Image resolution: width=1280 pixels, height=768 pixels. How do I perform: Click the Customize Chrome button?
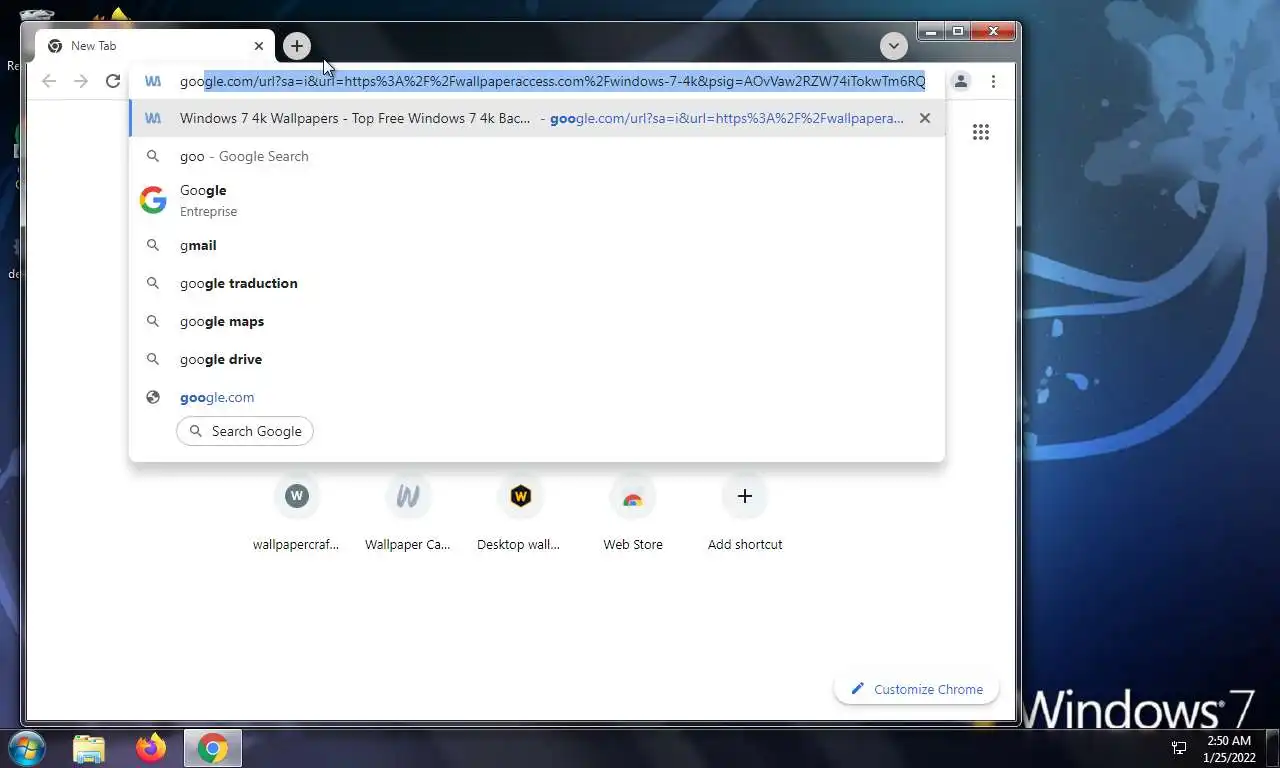[x=916, y=689]
